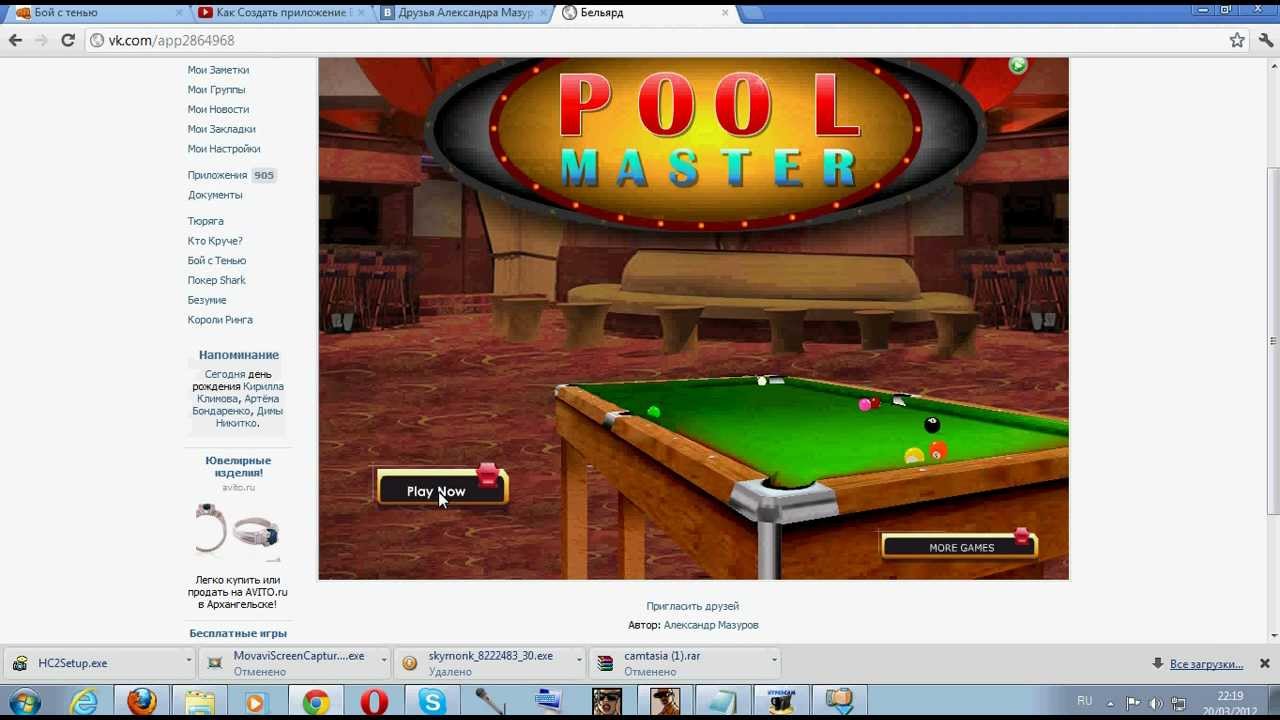Launch Internet Explorer from taskbar
This screenshot has height=720, width=1280.
coord(84,702)
